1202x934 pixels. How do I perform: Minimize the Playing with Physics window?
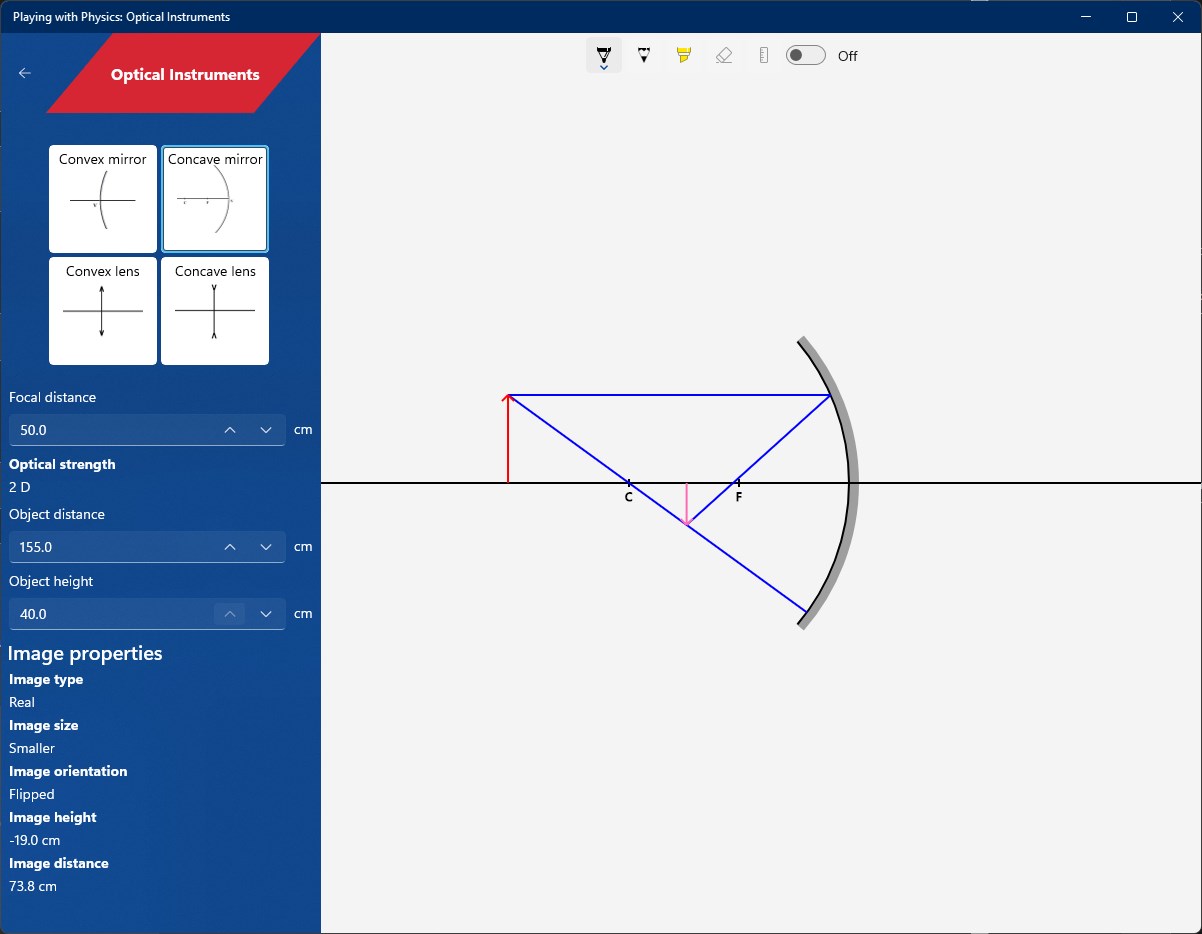click(1086, 16)
